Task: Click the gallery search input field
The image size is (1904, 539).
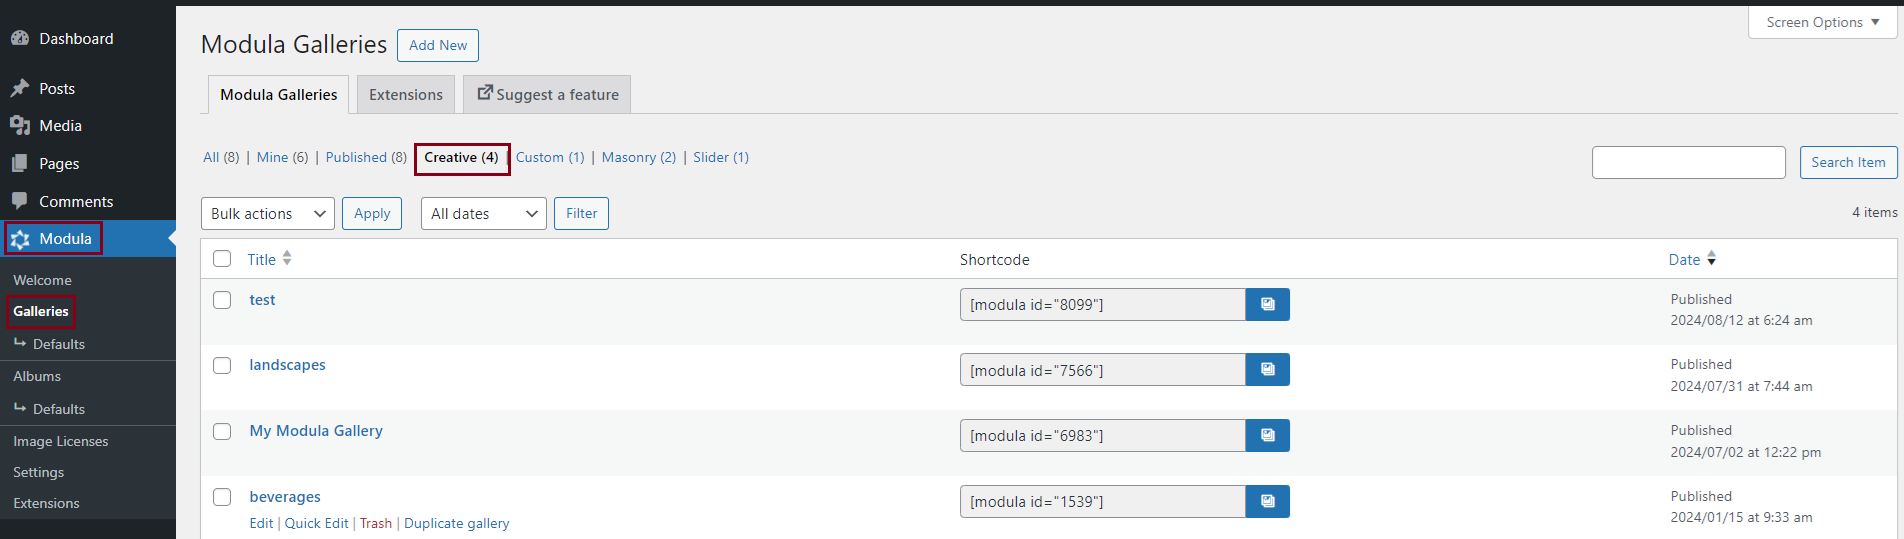Action: pos(1688,163)
